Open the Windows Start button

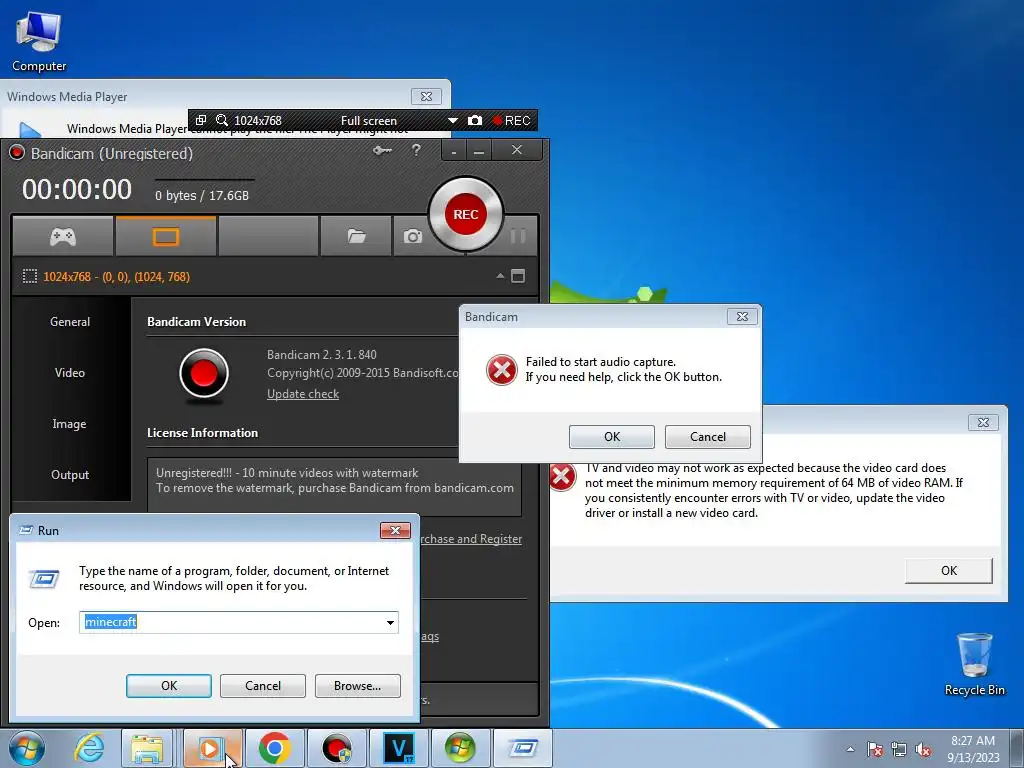27,748
